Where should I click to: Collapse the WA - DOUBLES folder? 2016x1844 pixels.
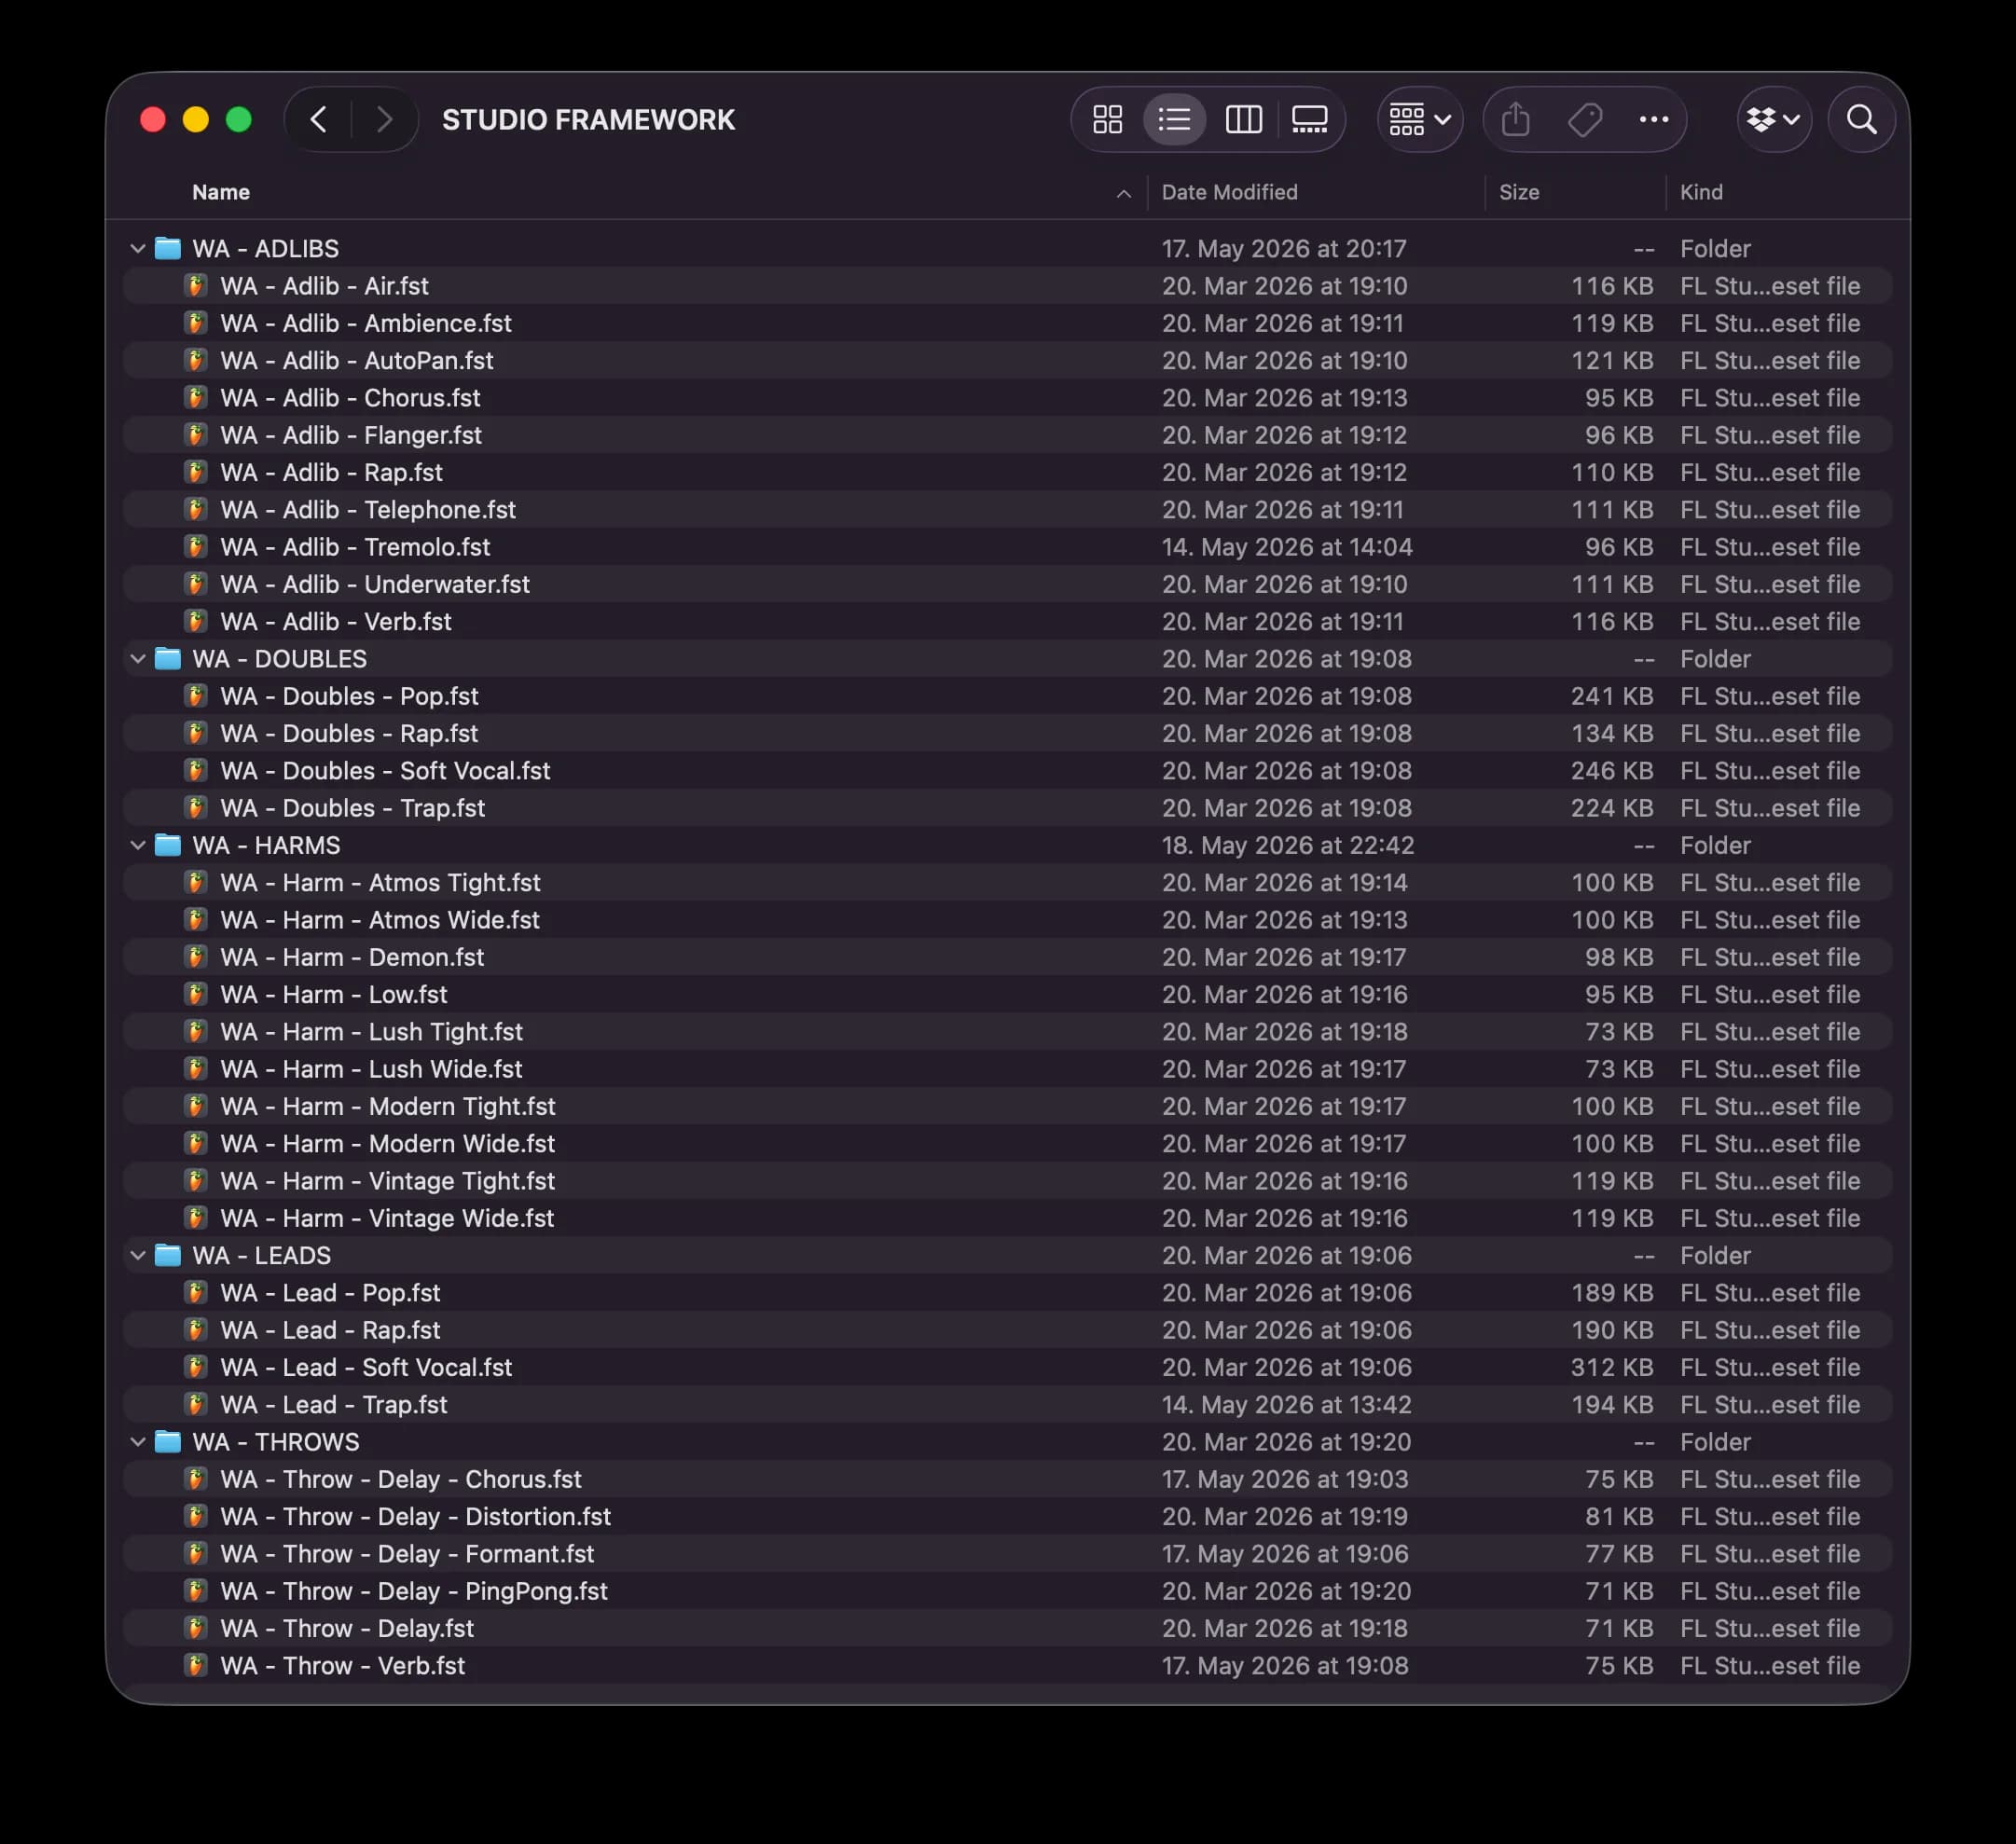[138, 658]
